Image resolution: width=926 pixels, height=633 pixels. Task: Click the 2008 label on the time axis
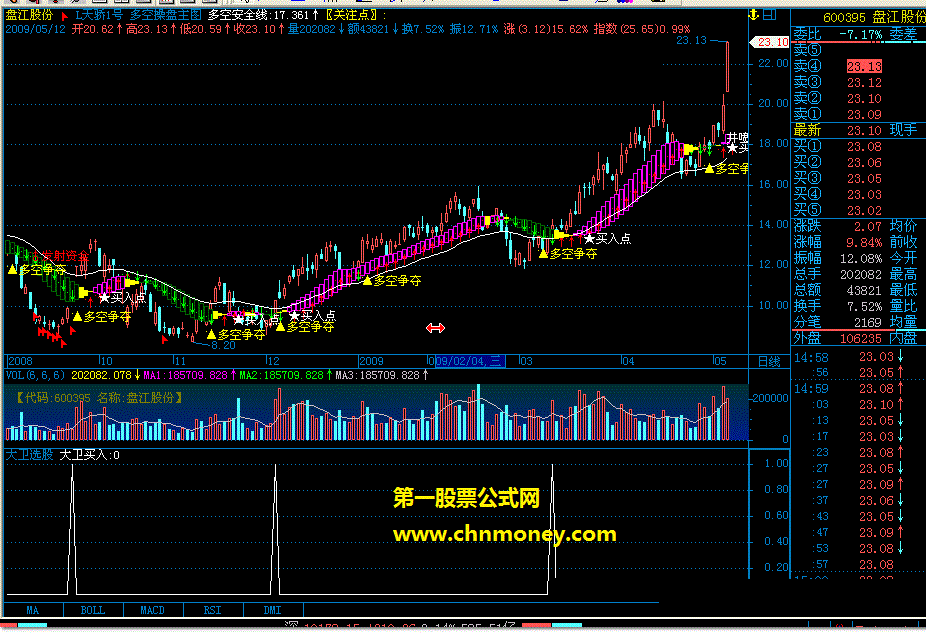(x=19, y=361)
